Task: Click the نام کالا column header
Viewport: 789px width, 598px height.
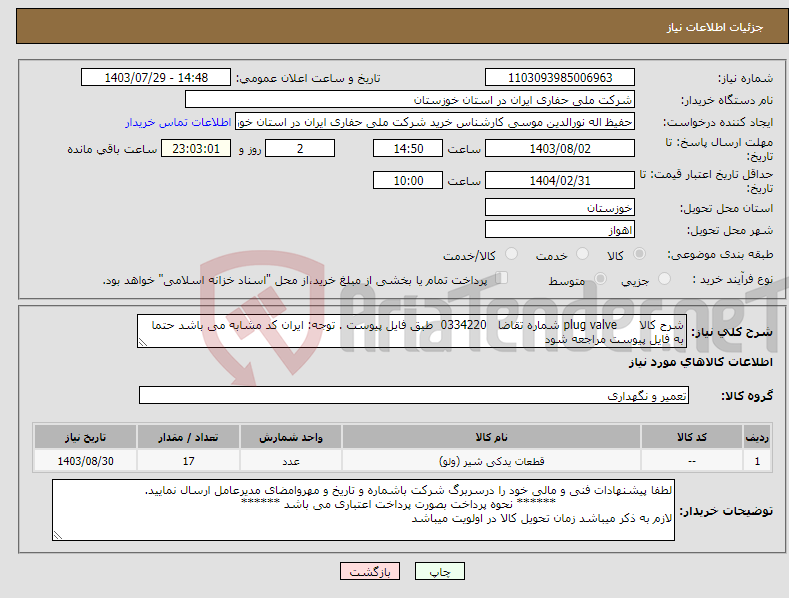Action: coord(491,437)
